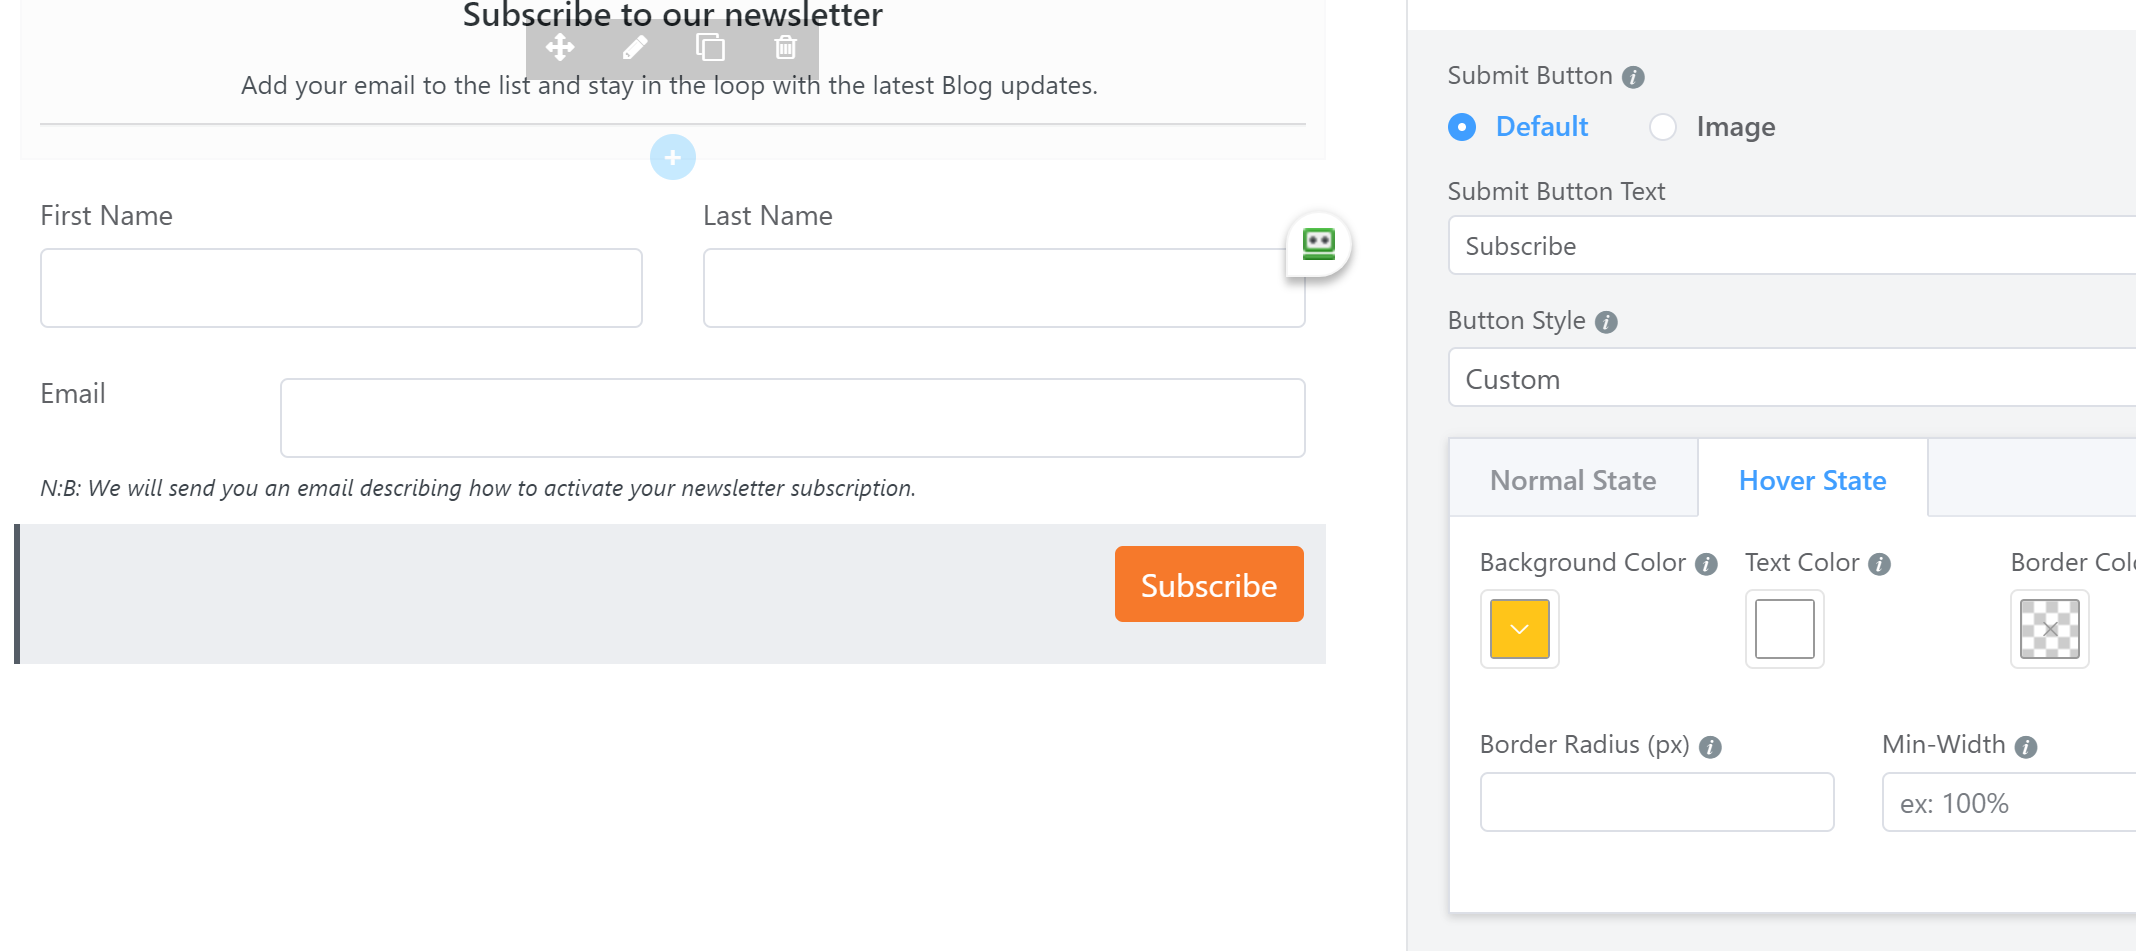
Task: Duplicate the heading block via copy icon
Action: tap(710, 47)
